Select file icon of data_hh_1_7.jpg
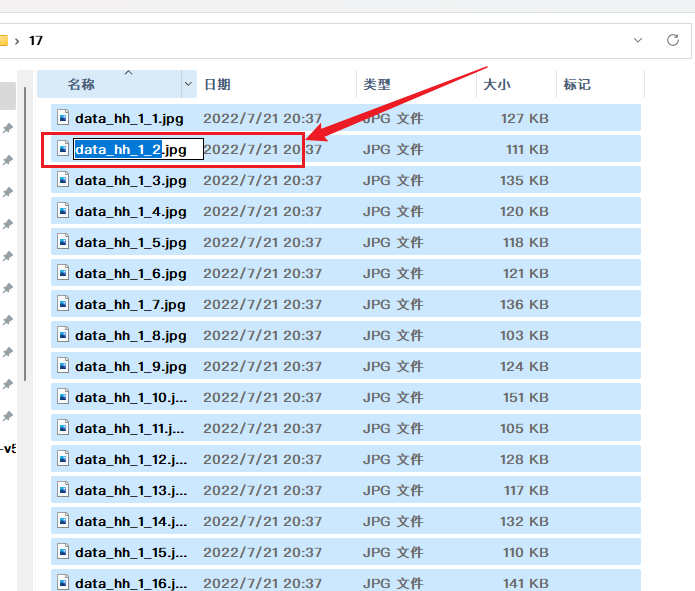695x591 pixels. click(63, 304)
